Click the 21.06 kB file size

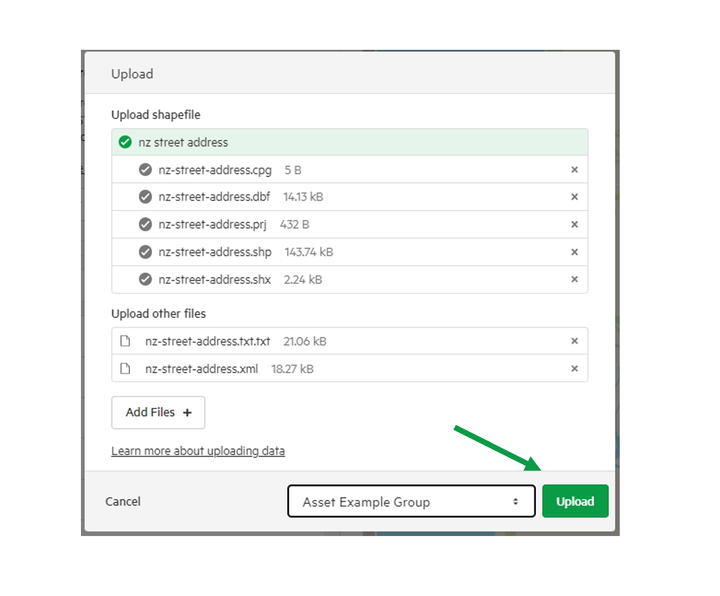tap(305, 342)
